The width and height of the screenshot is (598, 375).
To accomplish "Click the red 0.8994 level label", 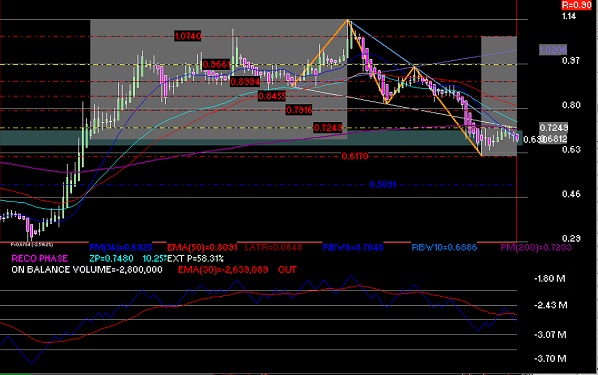I will 245,82.
